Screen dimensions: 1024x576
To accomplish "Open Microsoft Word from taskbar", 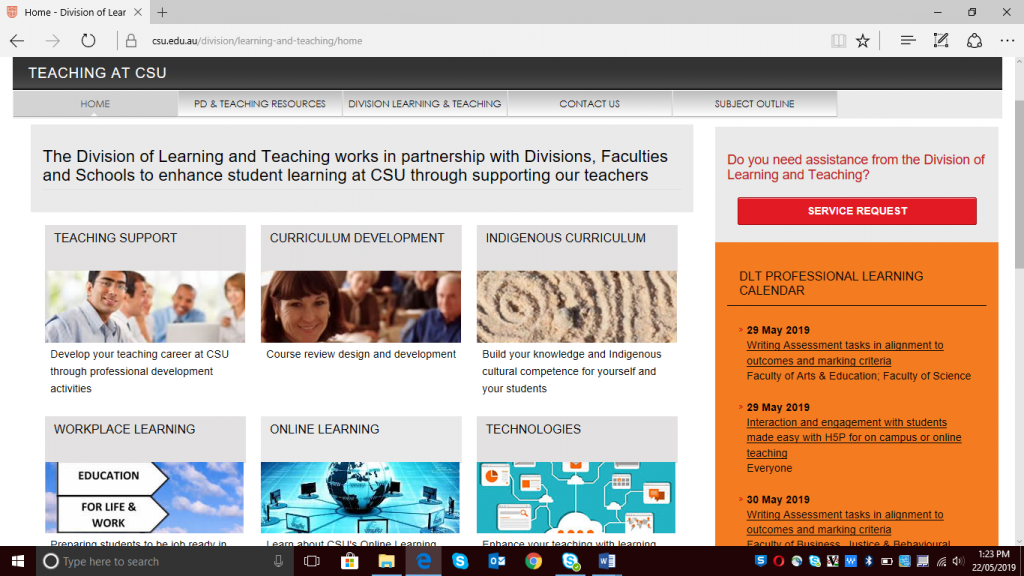I will pos(607,561).
